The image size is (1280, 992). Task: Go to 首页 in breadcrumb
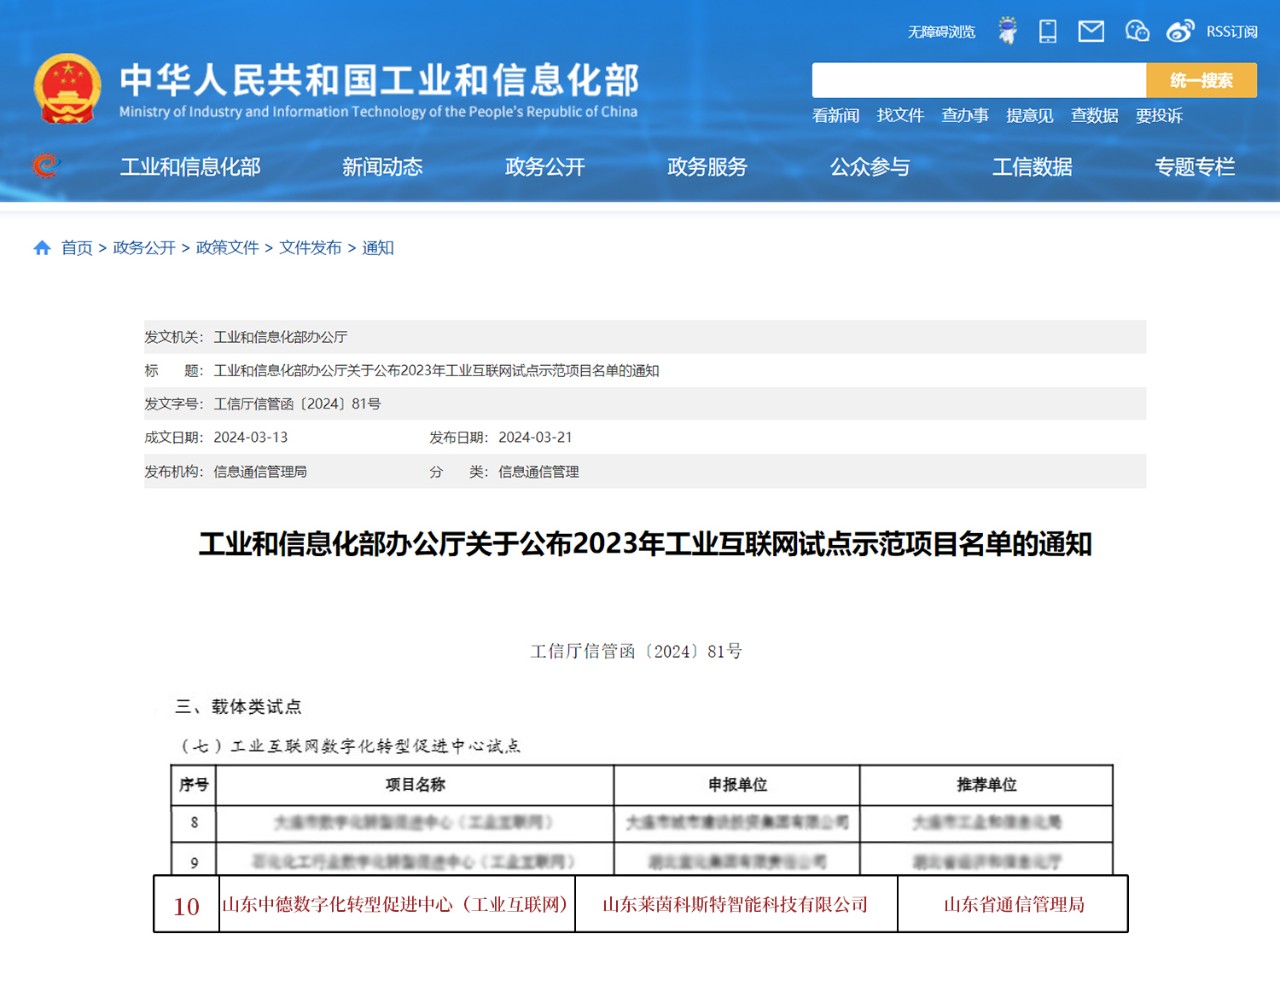[x=77, y=248]
